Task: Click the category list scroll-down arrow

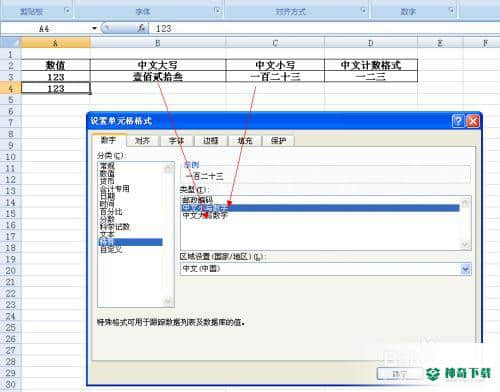Action: pyautogui.click(x=168, y=301)
